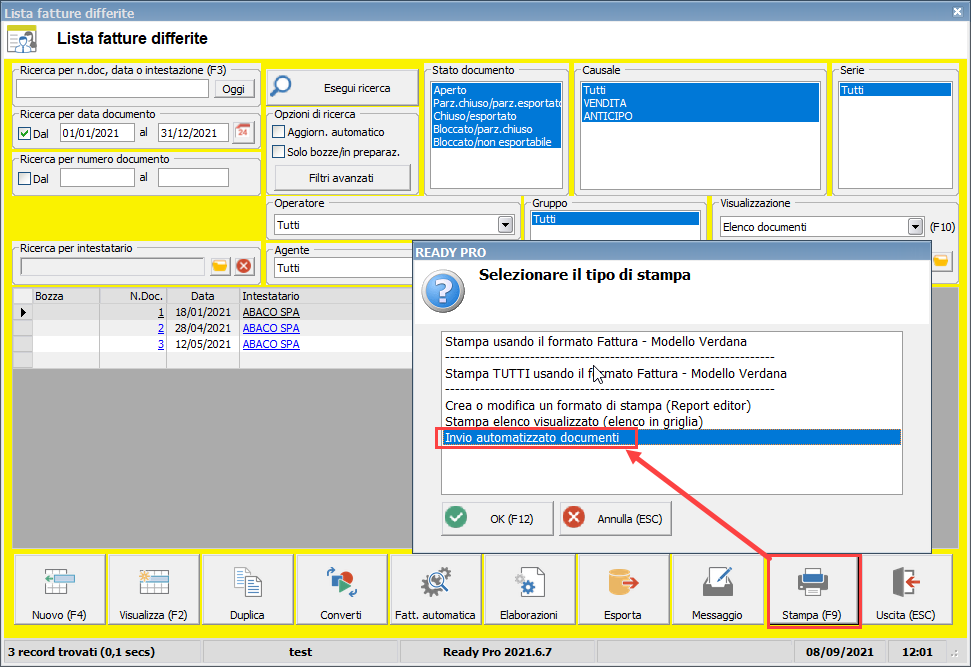Screen dimensions: 971x667
Task: Export documents with Esporta
Action: pos(624,589)
